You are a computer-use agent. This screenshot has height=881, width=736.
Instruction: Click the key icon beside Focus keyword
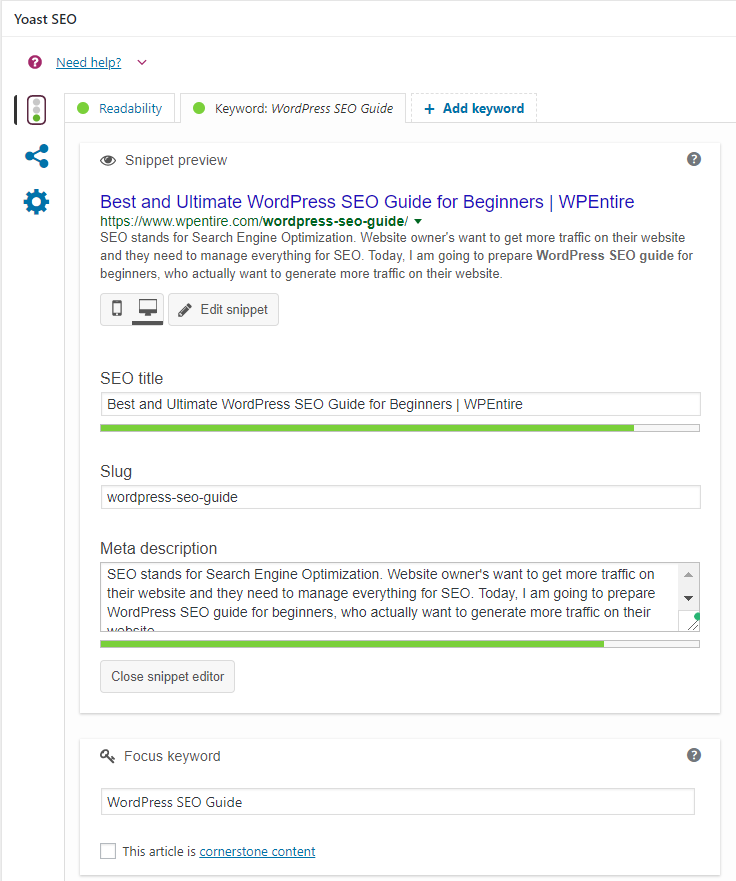107,756
